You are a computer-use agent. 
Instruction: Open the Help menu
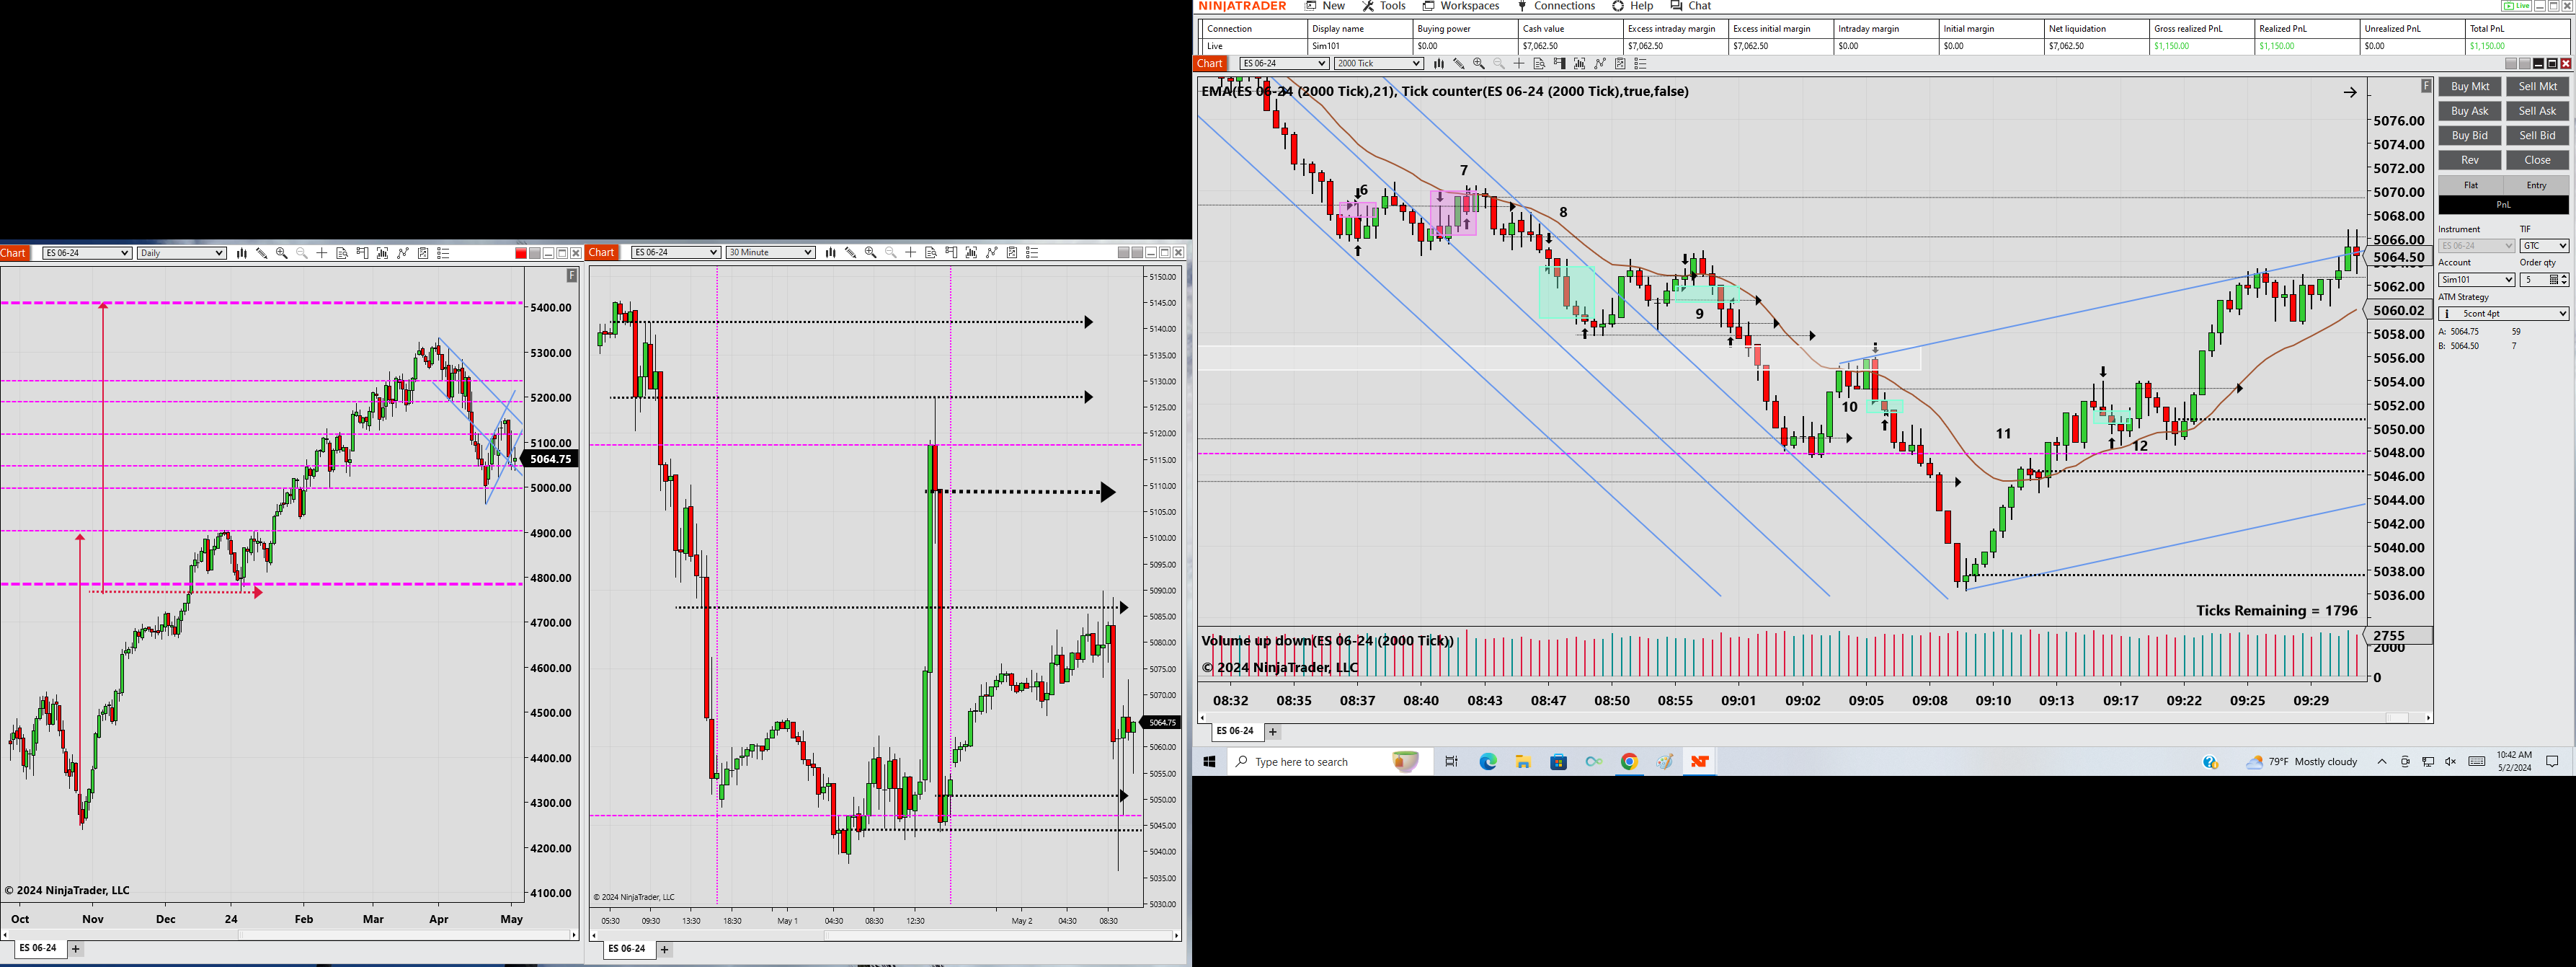1632,6
